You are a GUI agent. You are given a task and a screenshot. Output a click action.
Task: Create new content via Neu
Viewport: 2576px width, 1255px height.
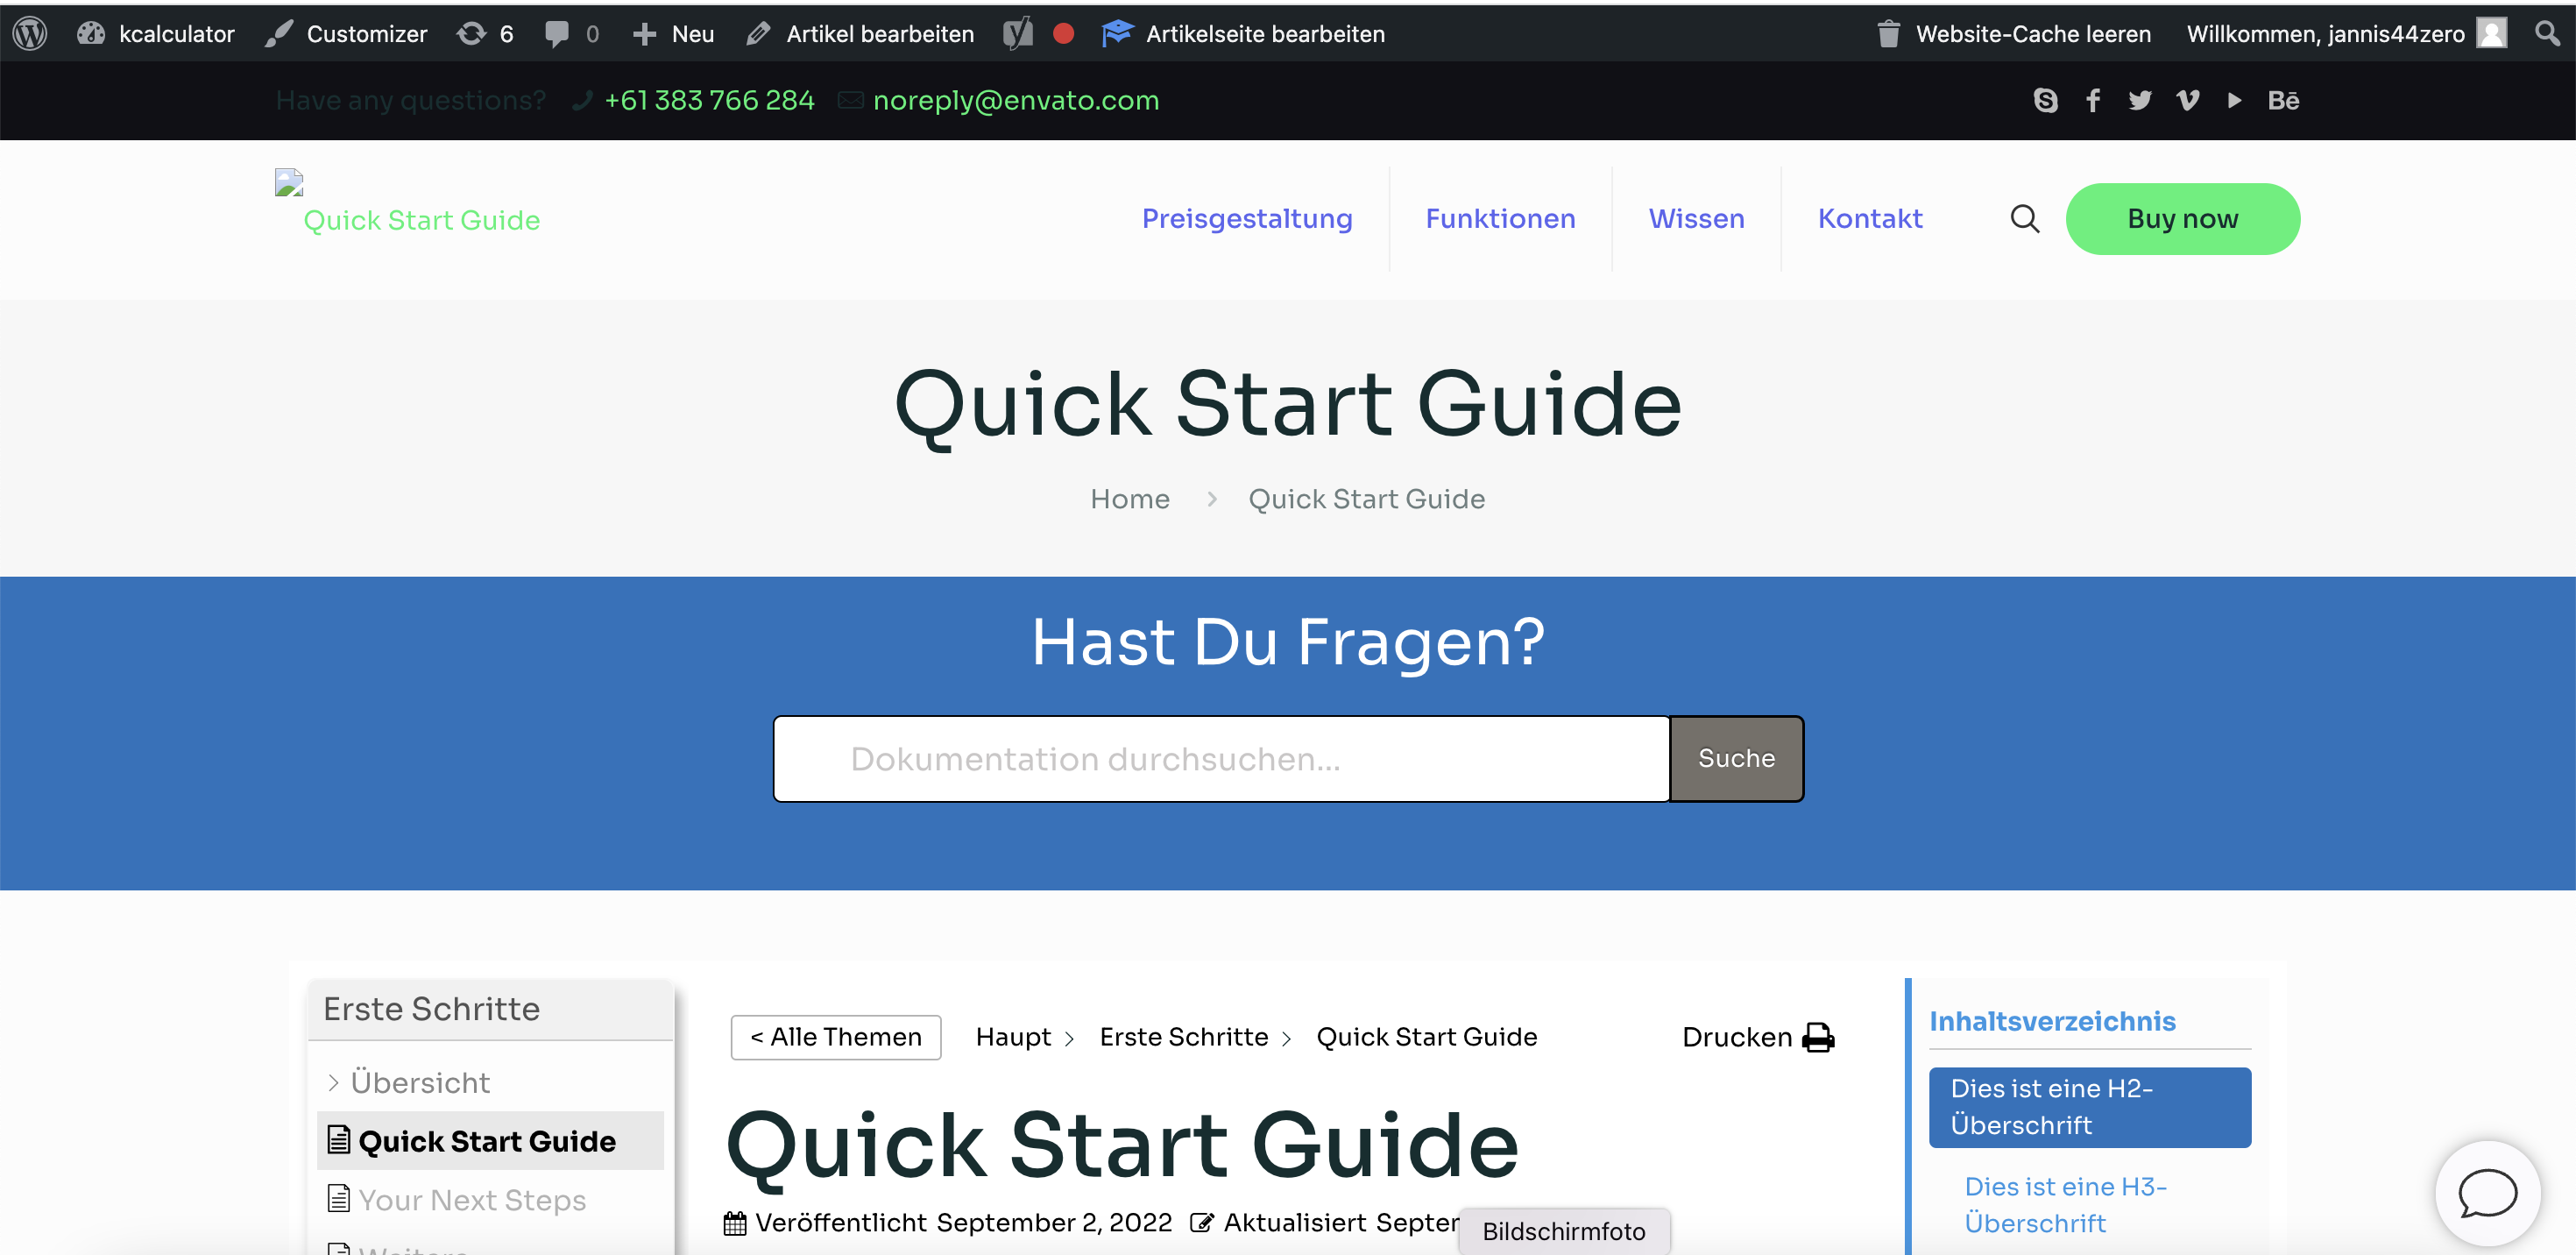pyautogui.click(x=673, y=34)
